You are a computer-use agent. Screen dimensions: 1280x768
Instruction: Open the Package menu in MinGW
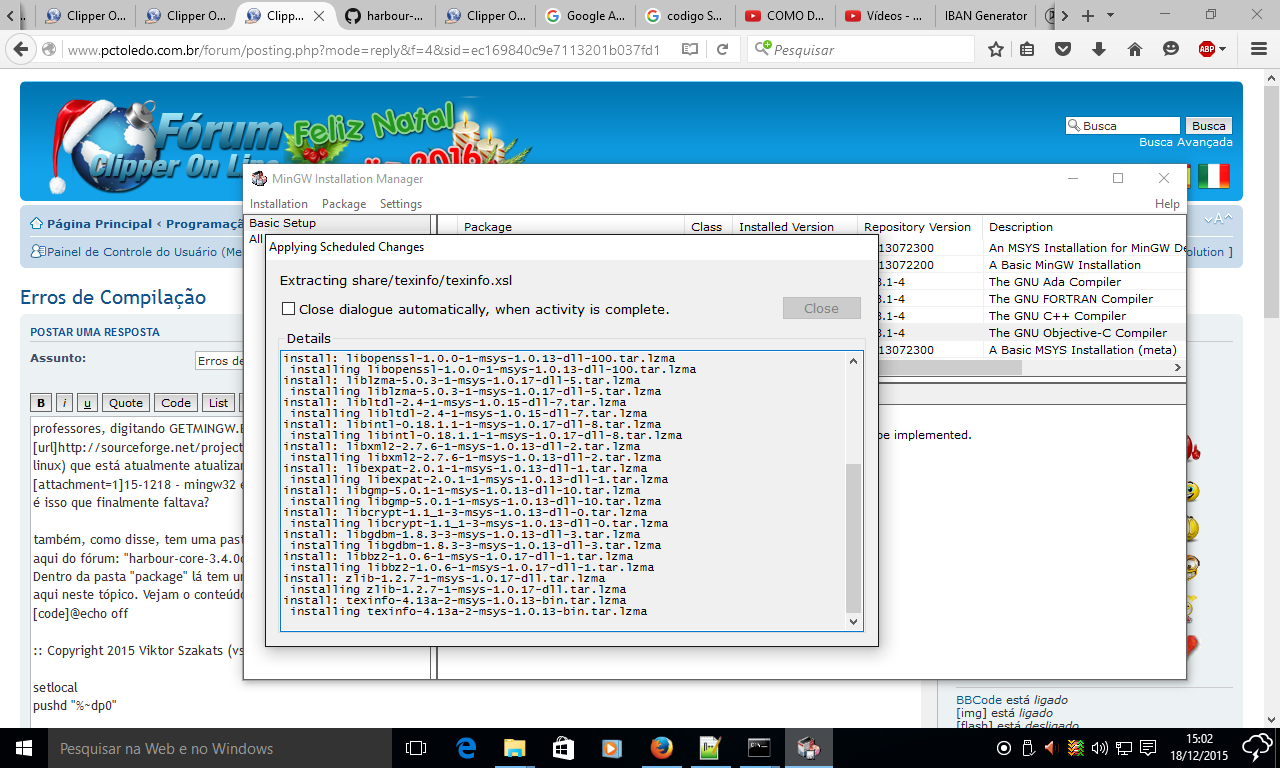[344, 204]
